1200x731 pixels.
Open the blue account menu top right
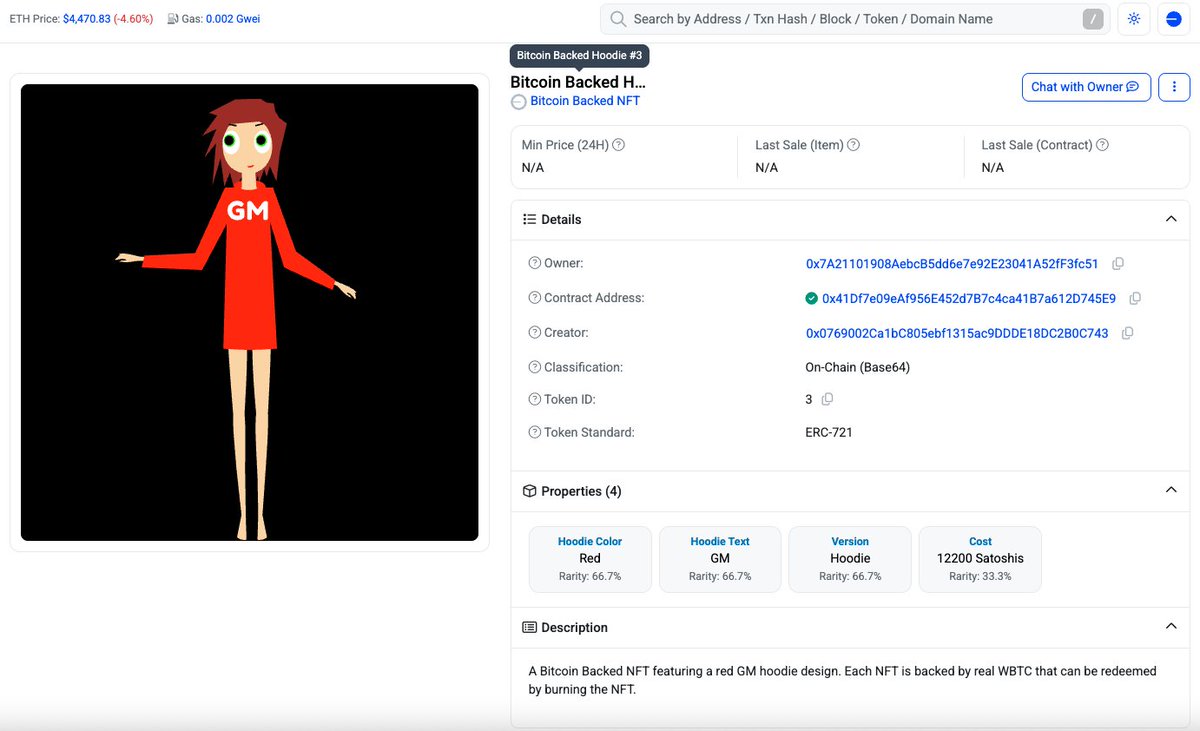(1173, 19)
